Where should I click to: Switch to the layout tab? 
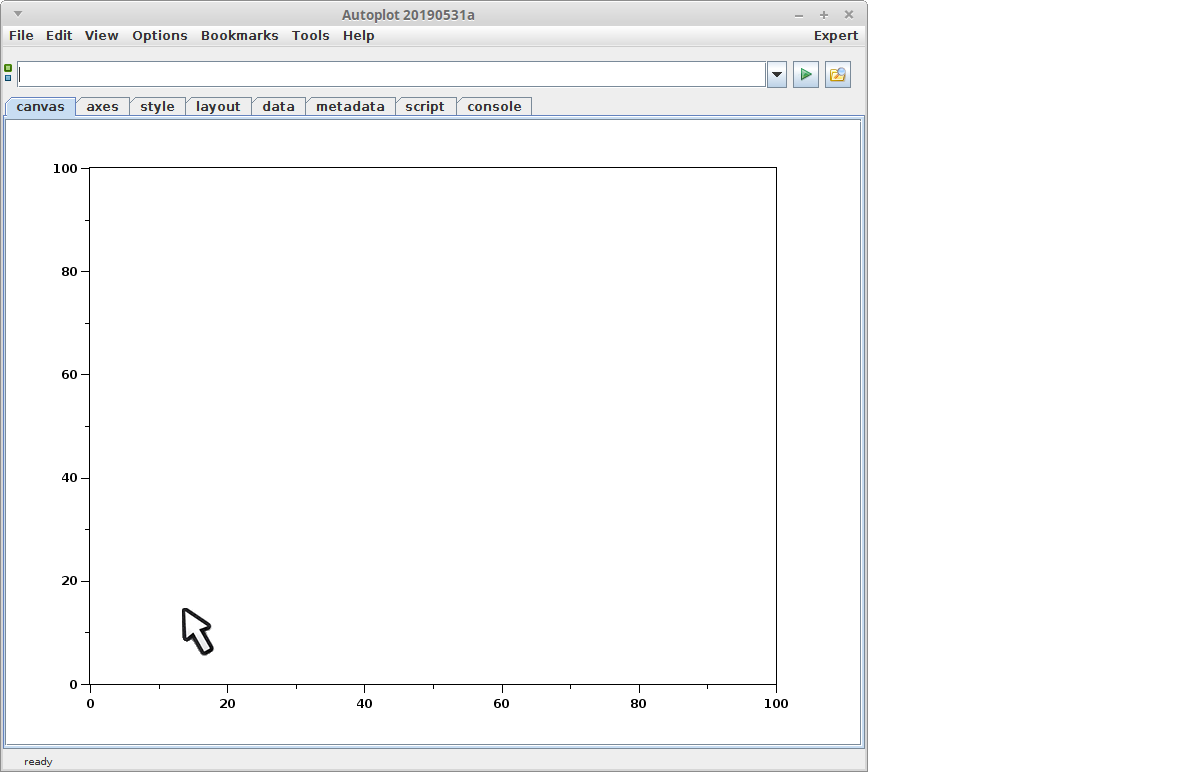click(218, 107)
